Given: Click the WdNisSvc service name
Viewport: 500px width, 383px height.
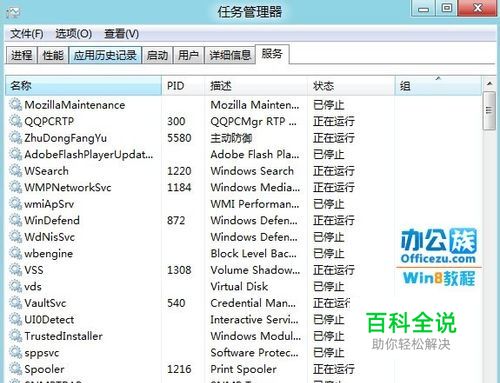Looking at the screenshot, I should coord(50,237).
